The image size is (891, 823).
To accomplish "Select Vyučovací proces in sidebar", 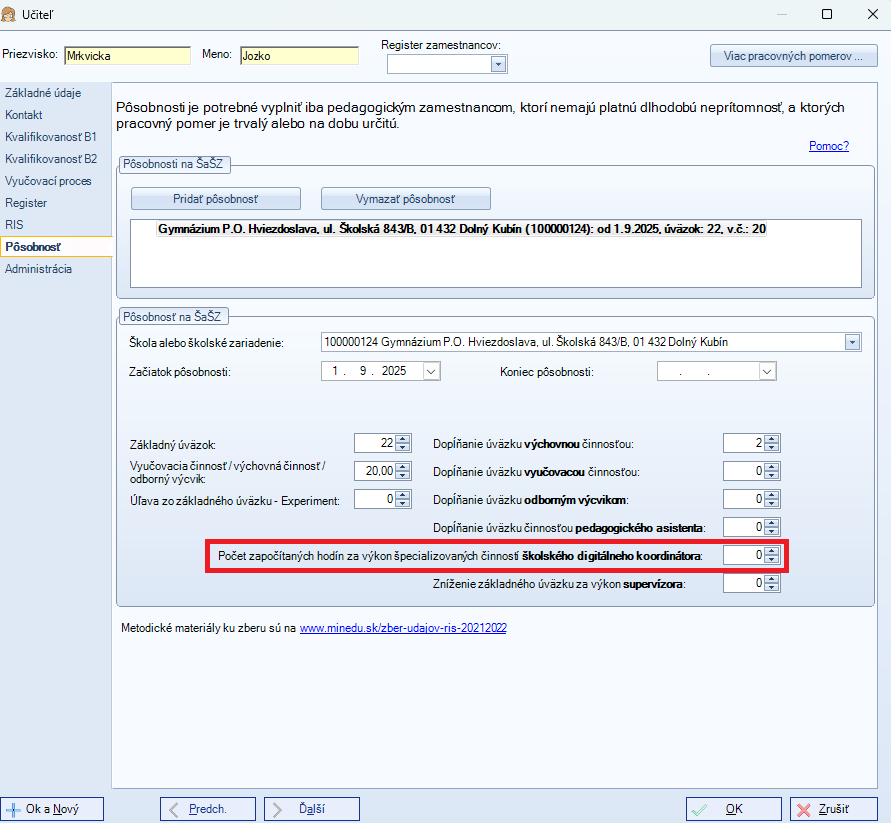I will (48, 181).
